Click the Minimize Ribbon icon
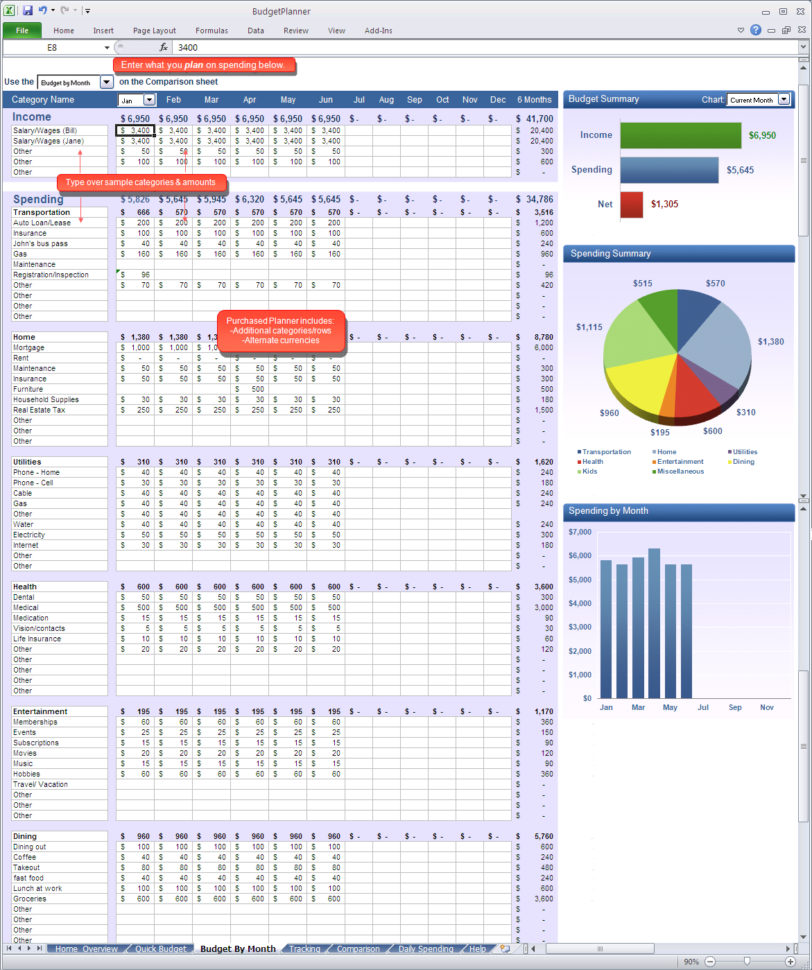This screenshot has height=970, width=812. (x=741, y=29)
